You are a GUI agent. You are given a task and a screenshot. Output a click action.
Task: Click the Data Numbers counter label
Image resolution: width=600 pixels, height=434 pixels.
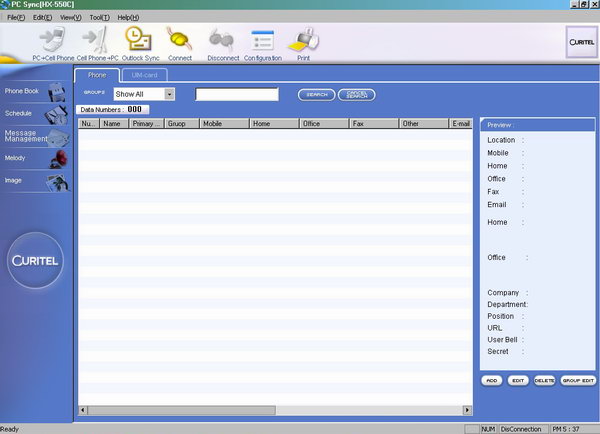(112, 109)
